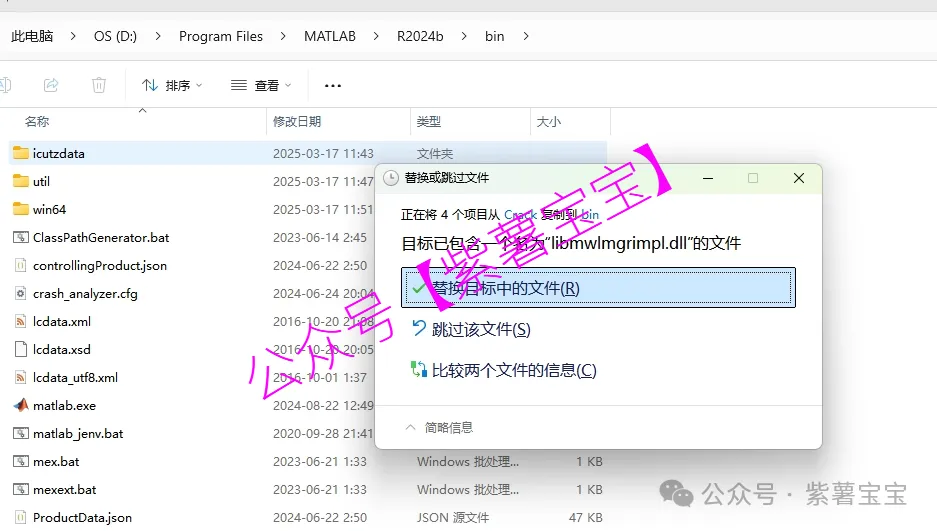
Task: Click the lcdata.xml file icon
Action: click(x=21, y=322)
